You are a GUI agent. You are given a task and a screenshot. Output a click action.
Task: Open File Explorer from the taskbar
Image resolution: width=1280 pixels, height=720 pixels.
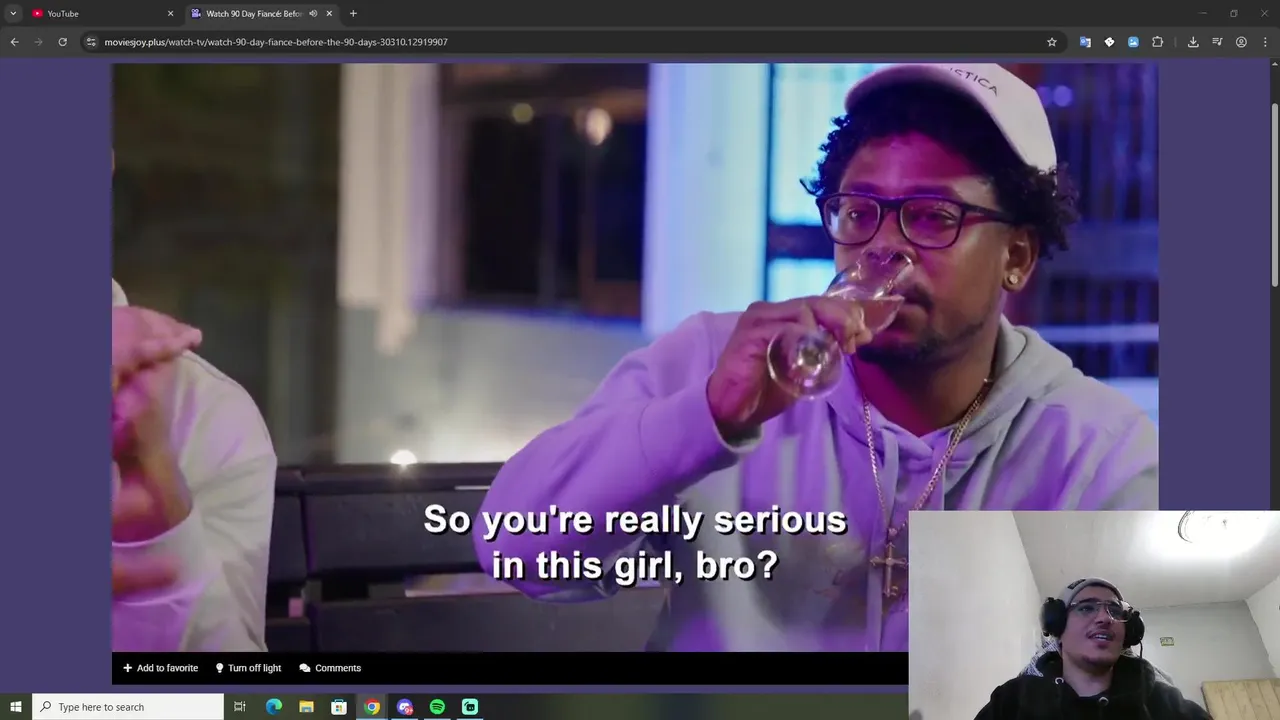[x=306, y=707]
